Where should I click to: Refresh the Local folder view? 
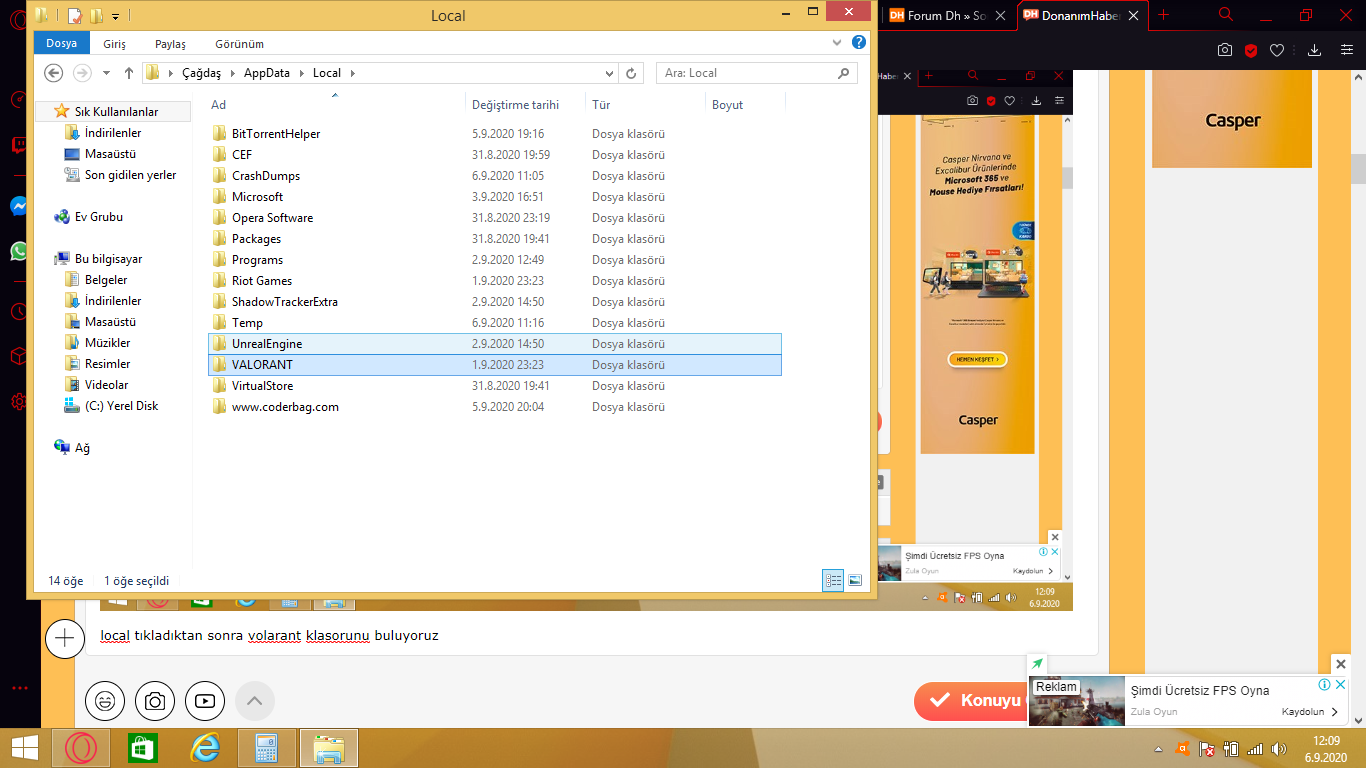click(630, 73)
